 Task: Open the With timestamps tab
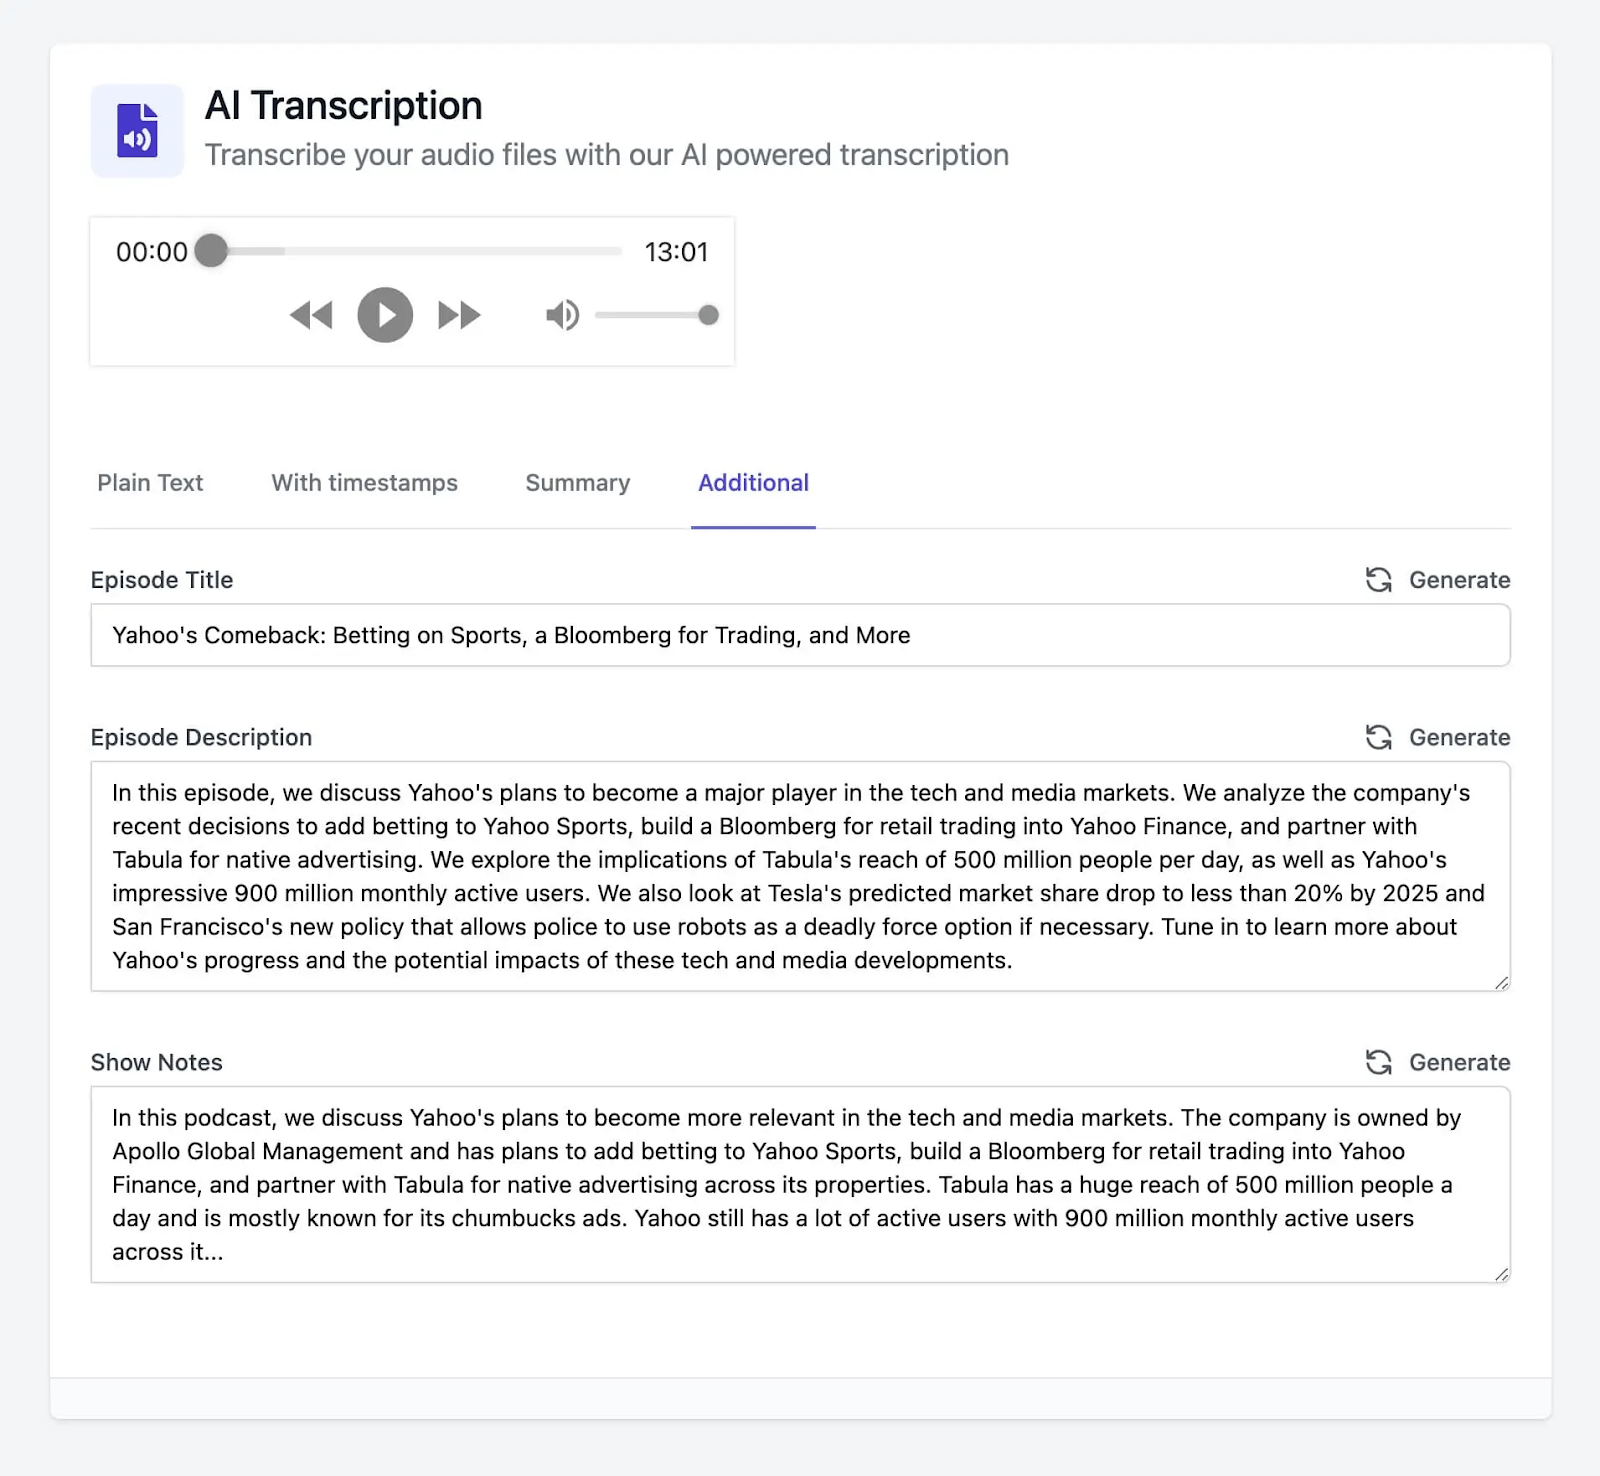(x=364, y=483)
